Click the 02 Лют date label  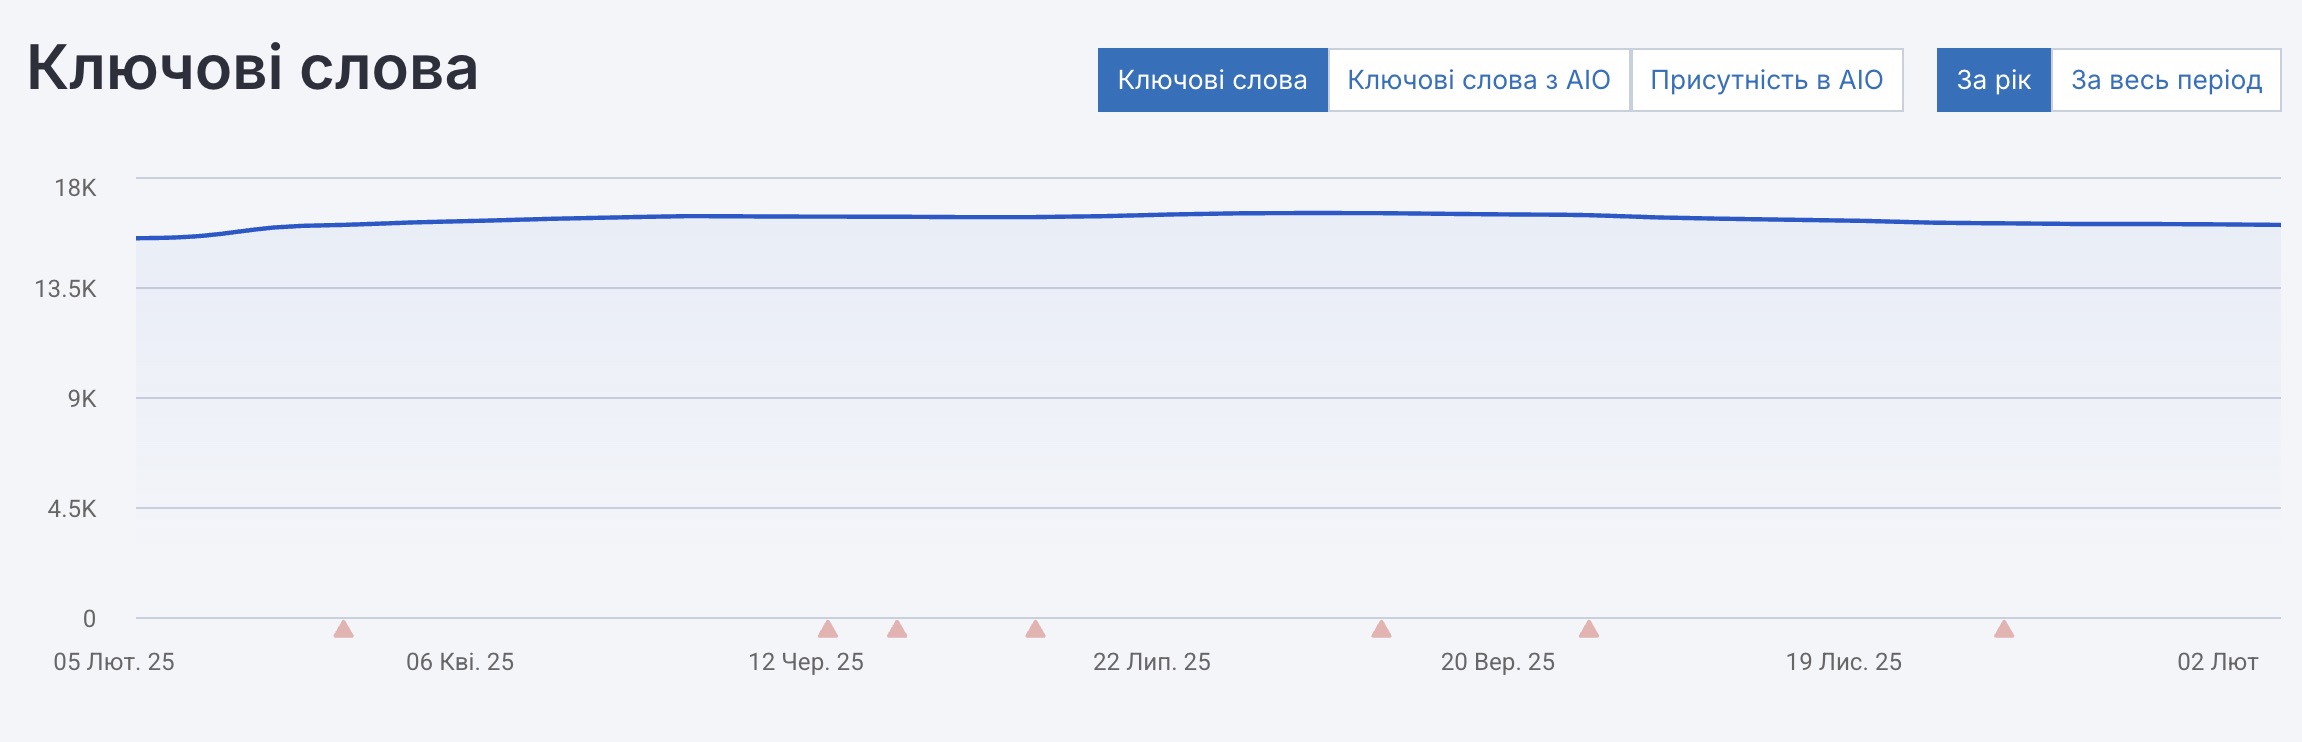pos(2217,662)
